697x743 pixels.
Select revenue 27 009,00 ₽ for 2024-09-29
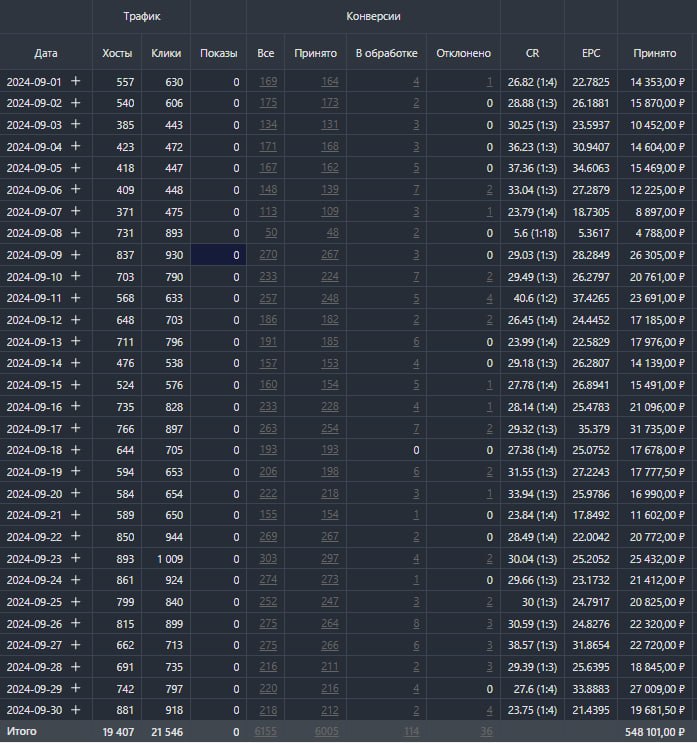click(657, 689)
